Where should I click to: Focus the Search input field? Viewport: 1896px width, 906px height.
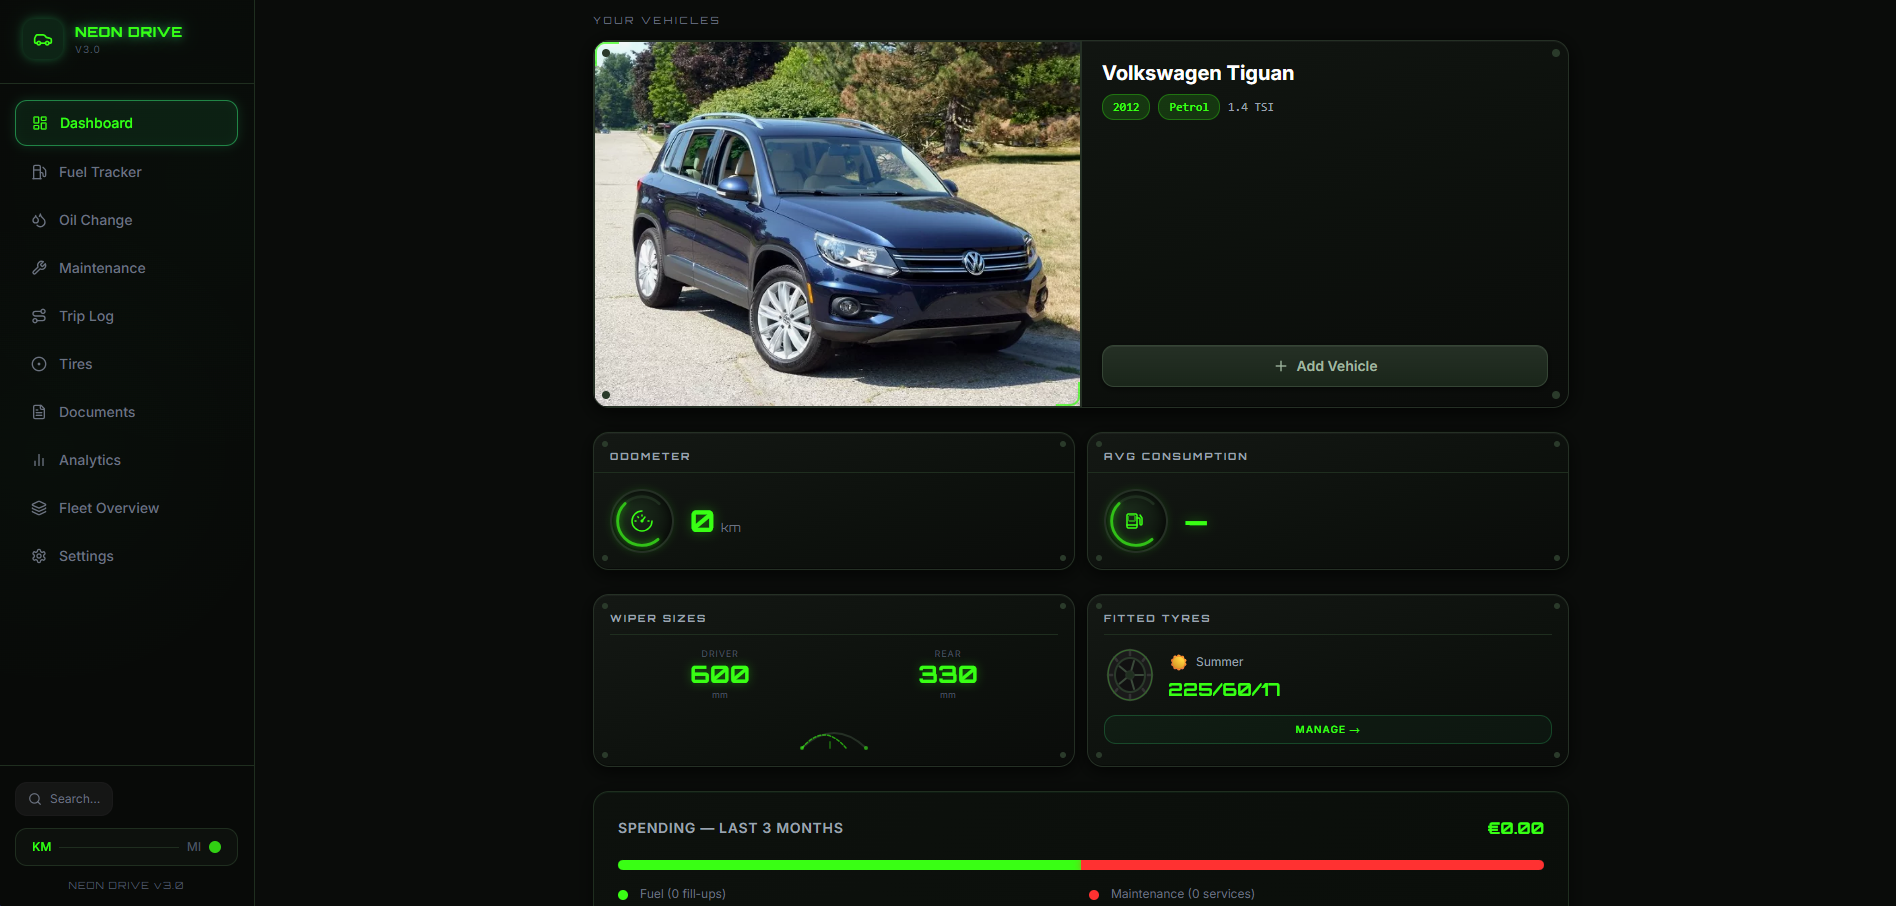(64, 799)
